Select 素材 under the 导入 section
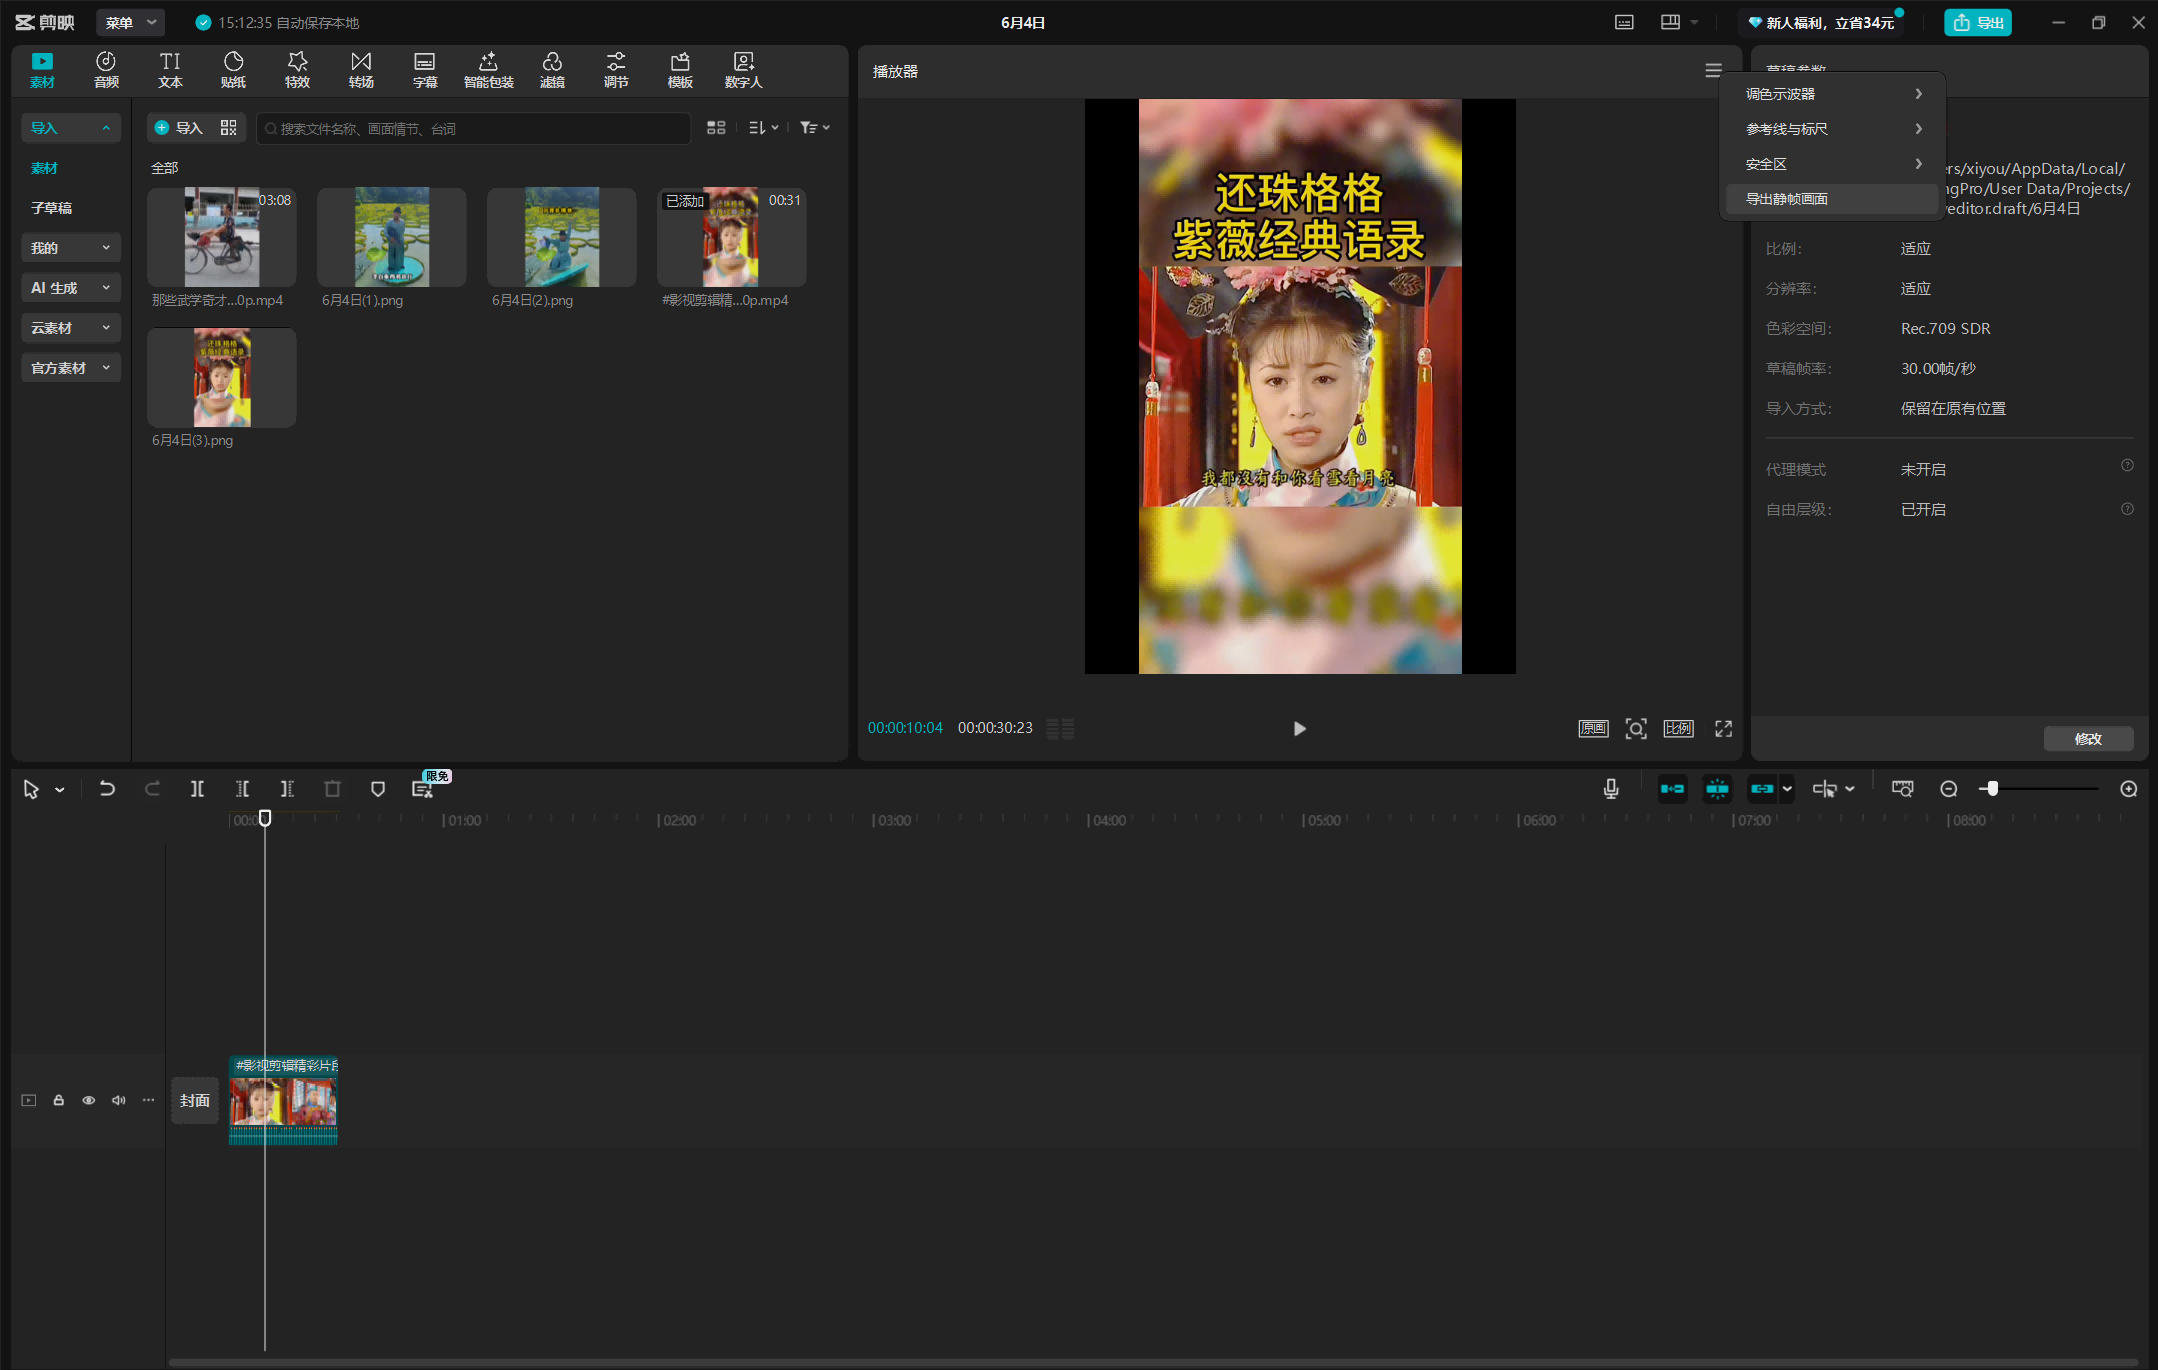This screenshot has width=2158, height=1370. pos(44,168)
